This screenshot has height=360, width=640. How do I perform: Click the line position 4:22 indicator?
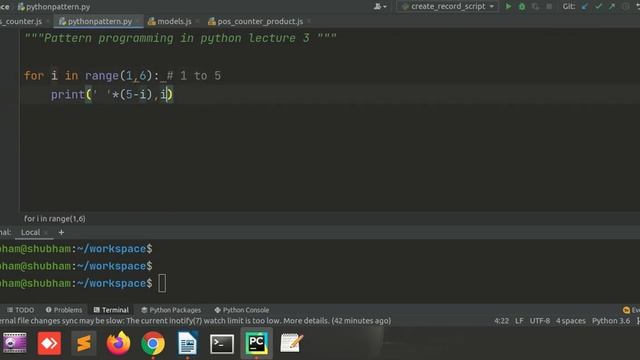pos(502,321)
